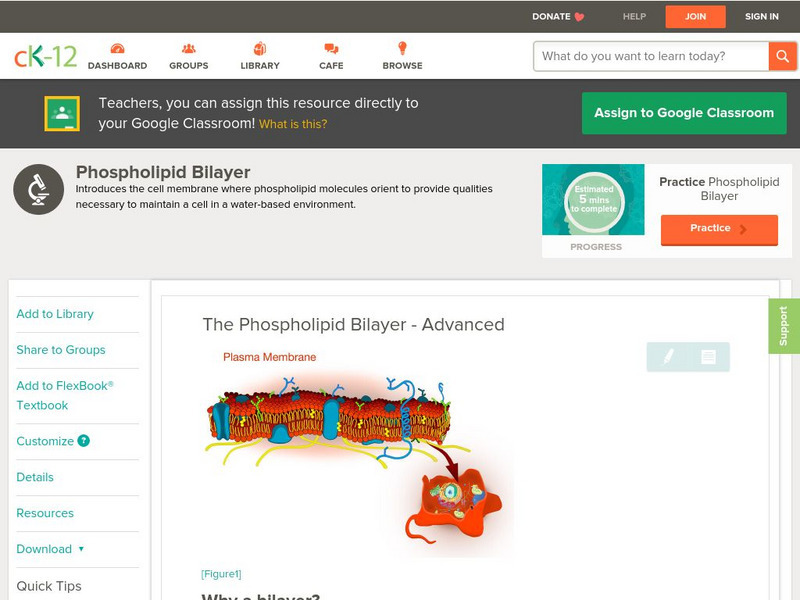
Task: Open the HELP menu item
Action: pyautogui.click(x=634, y=16)
